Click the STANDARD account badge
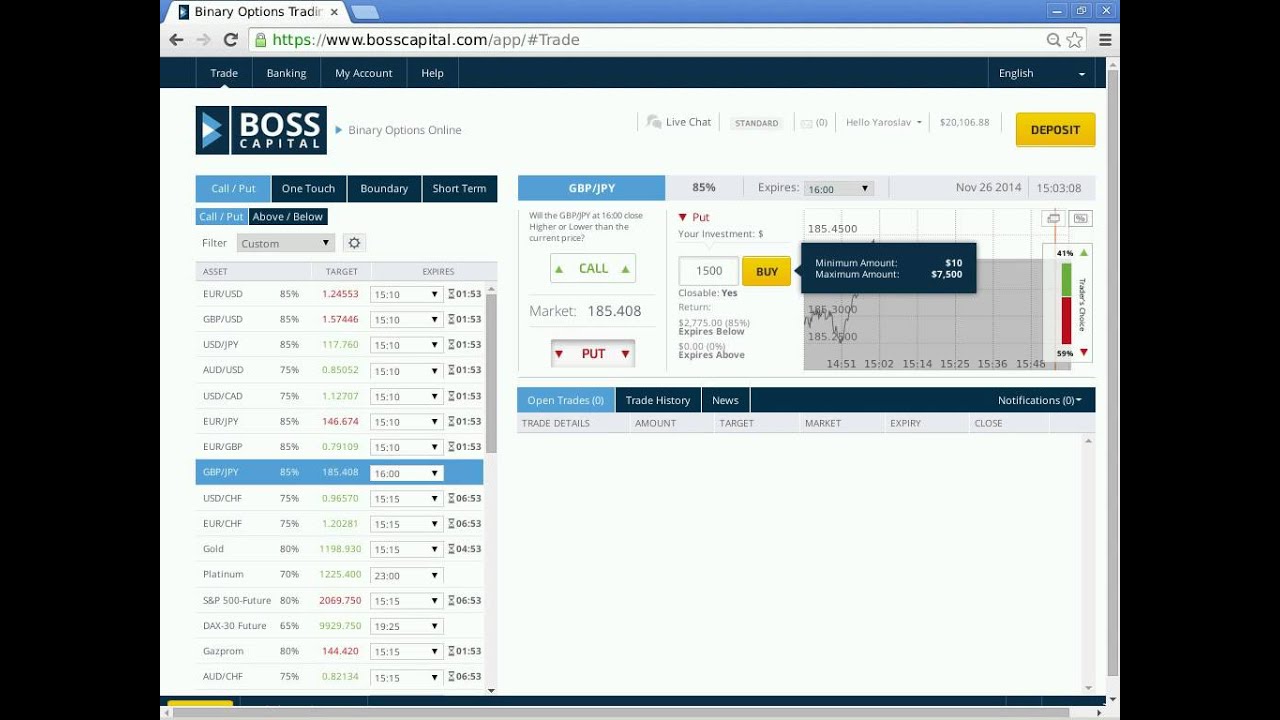 (756, 123)
